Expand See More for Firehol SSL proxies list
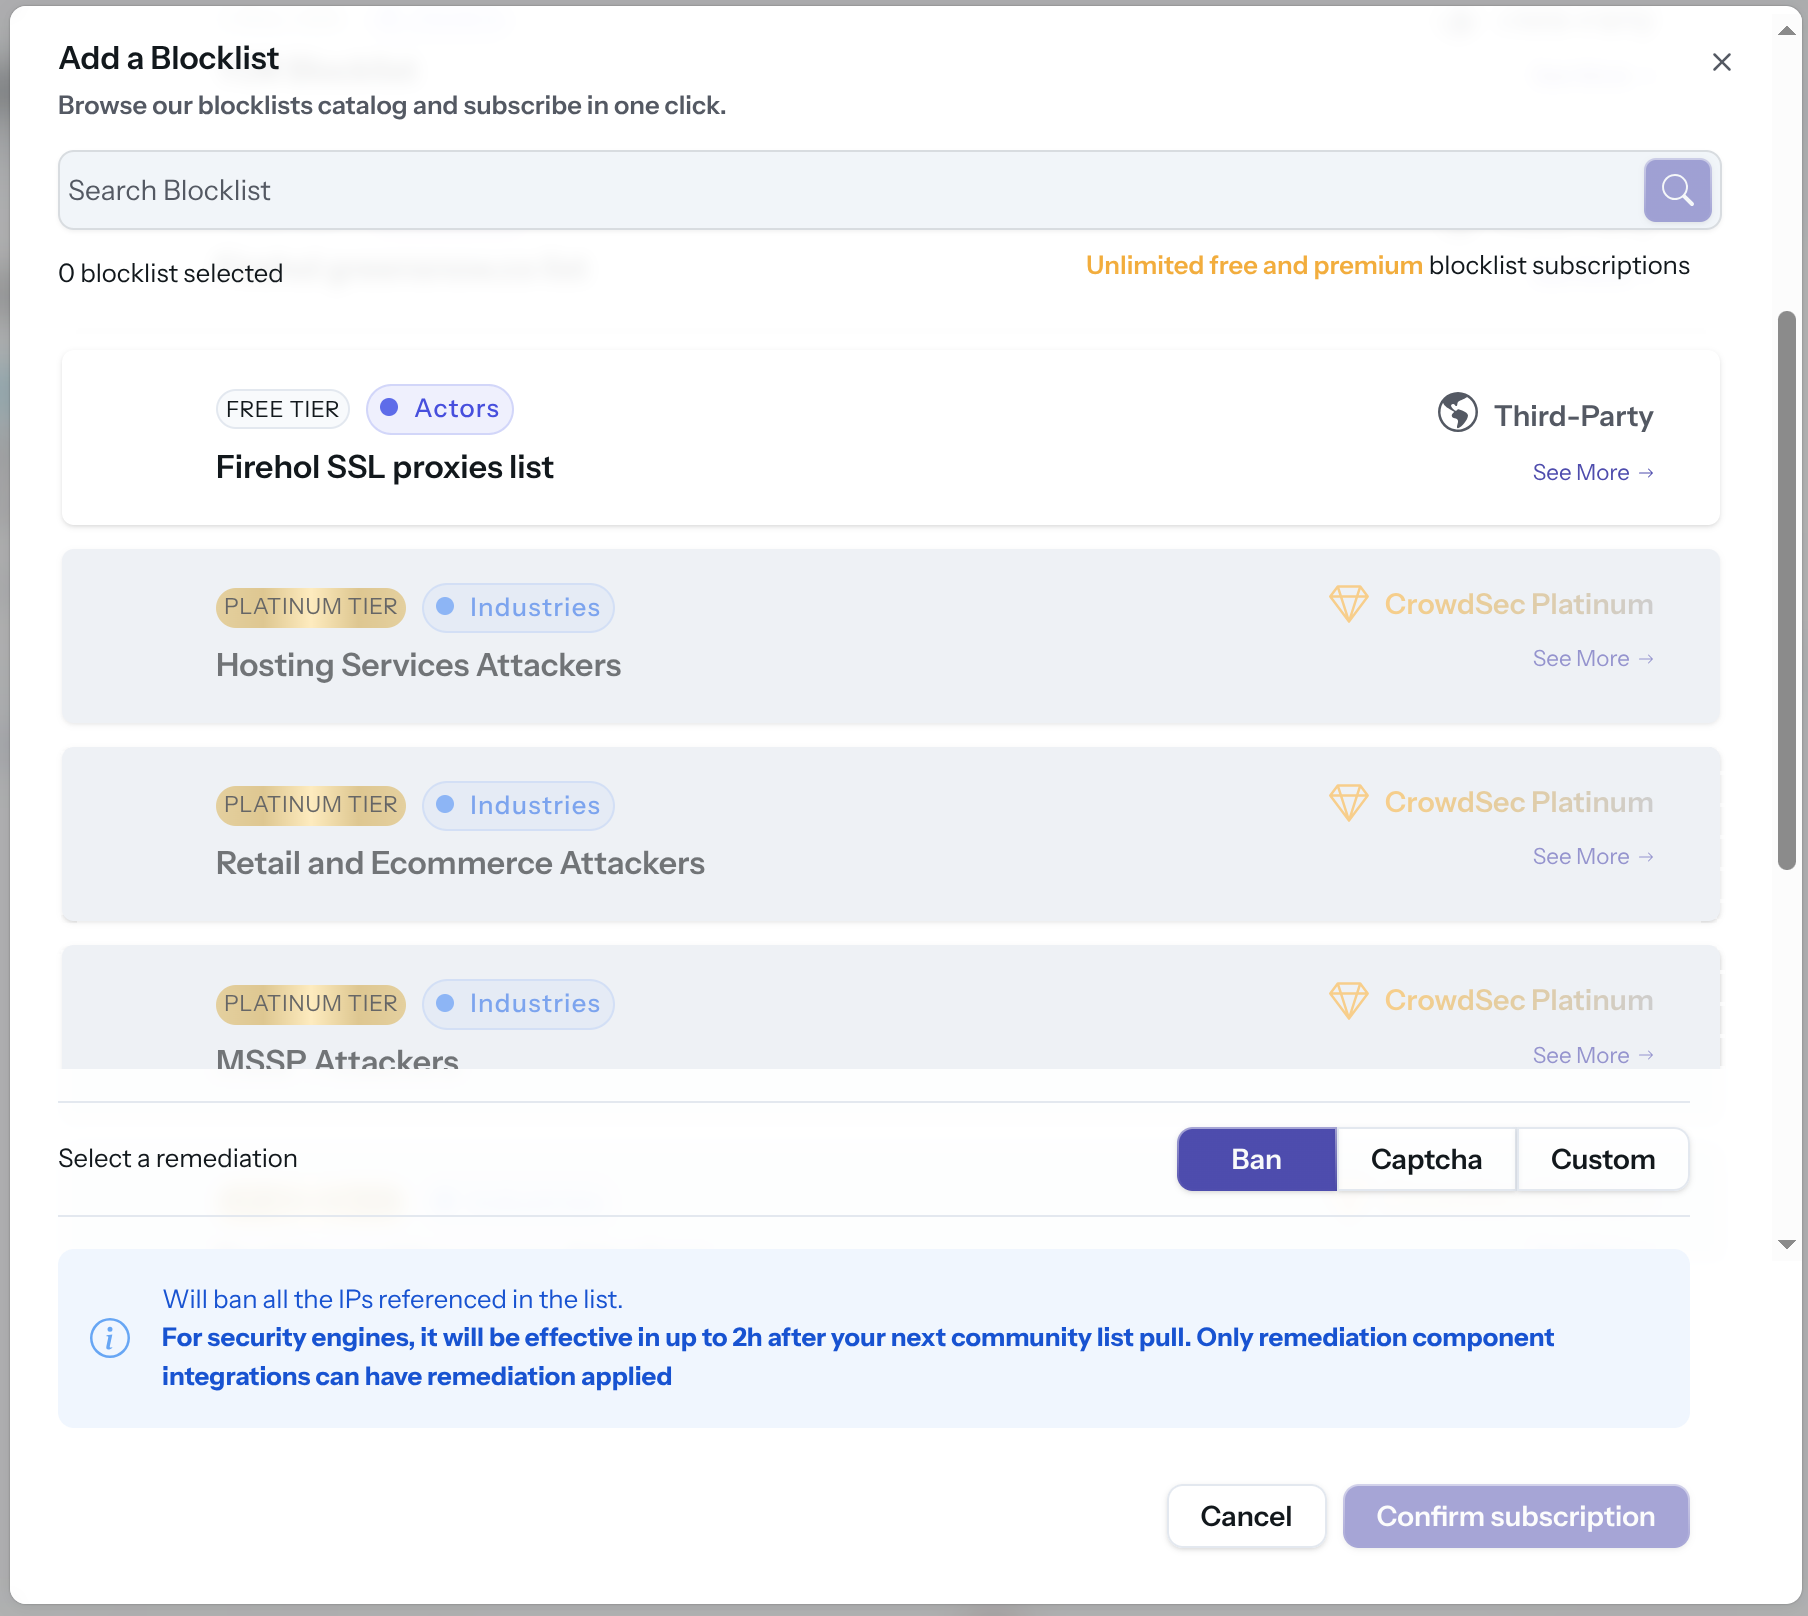Screen dimensions: 1808x1616 click(1591, 472)
